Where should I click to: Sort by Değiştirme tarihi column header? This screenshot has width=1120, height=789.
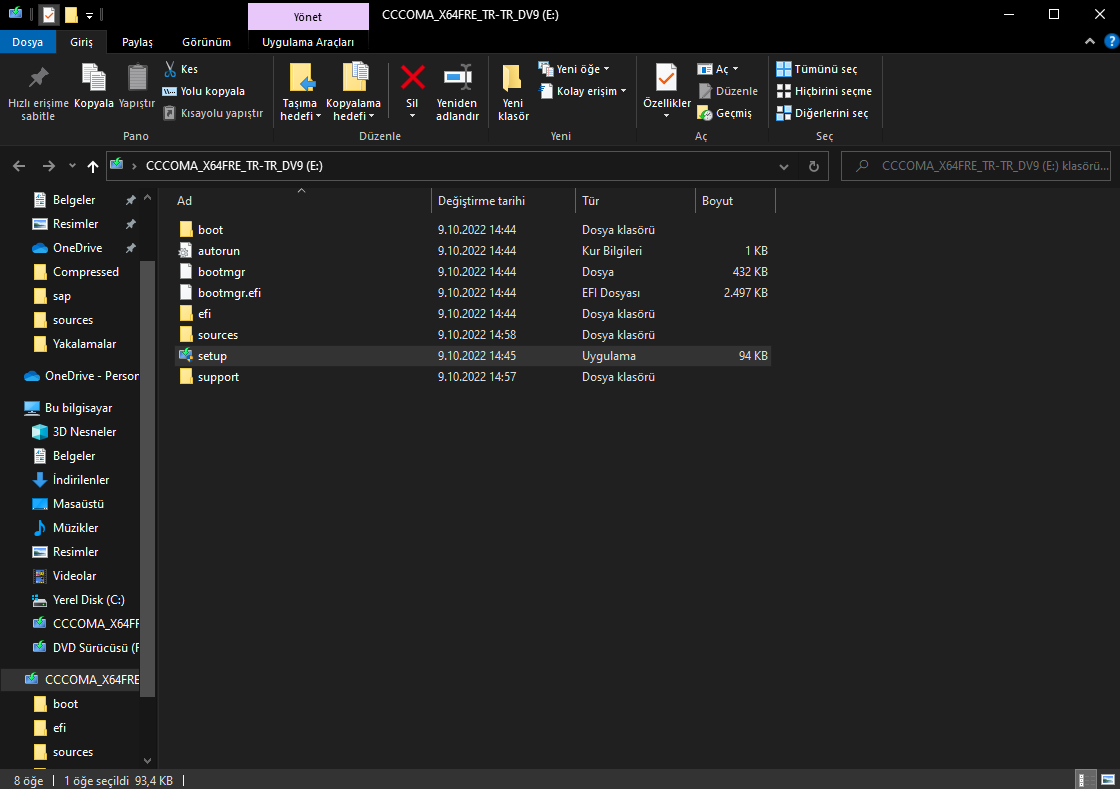[x=503, y=201]
